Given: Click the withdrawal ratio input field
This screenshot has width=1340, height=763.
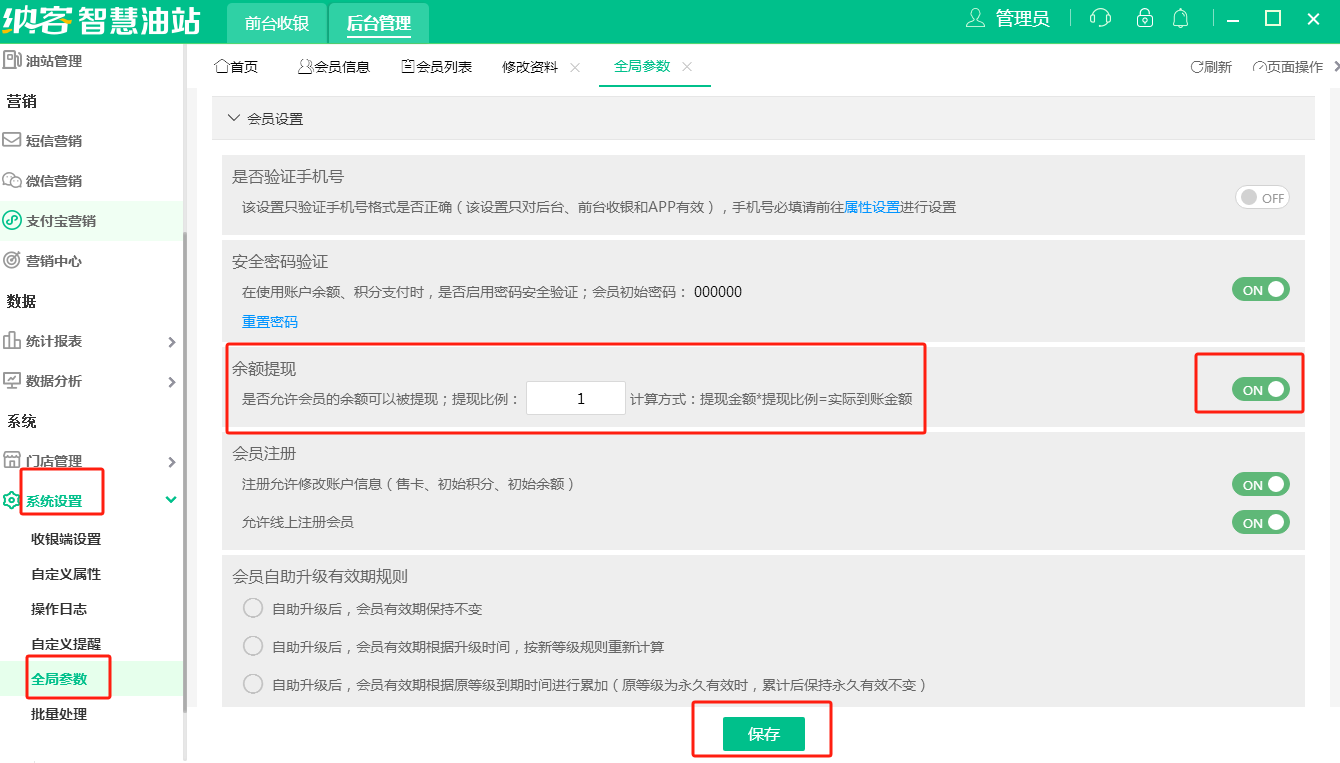Looking at the screenshot, I should pos(576,398).
